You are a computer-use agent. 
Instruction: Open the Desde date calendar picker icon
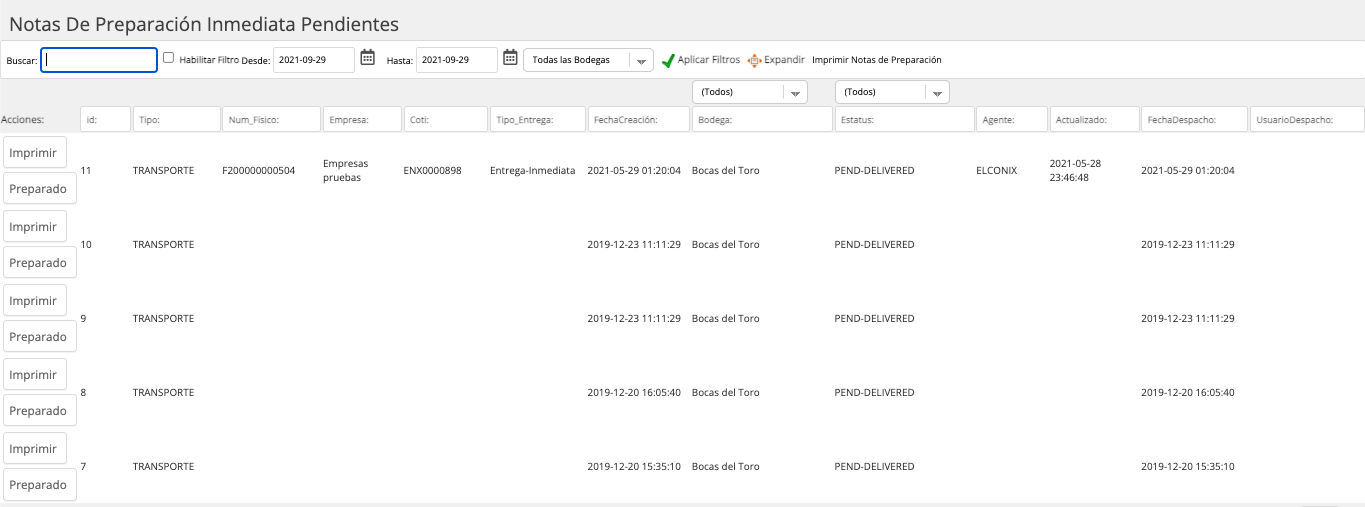(367, 58)
